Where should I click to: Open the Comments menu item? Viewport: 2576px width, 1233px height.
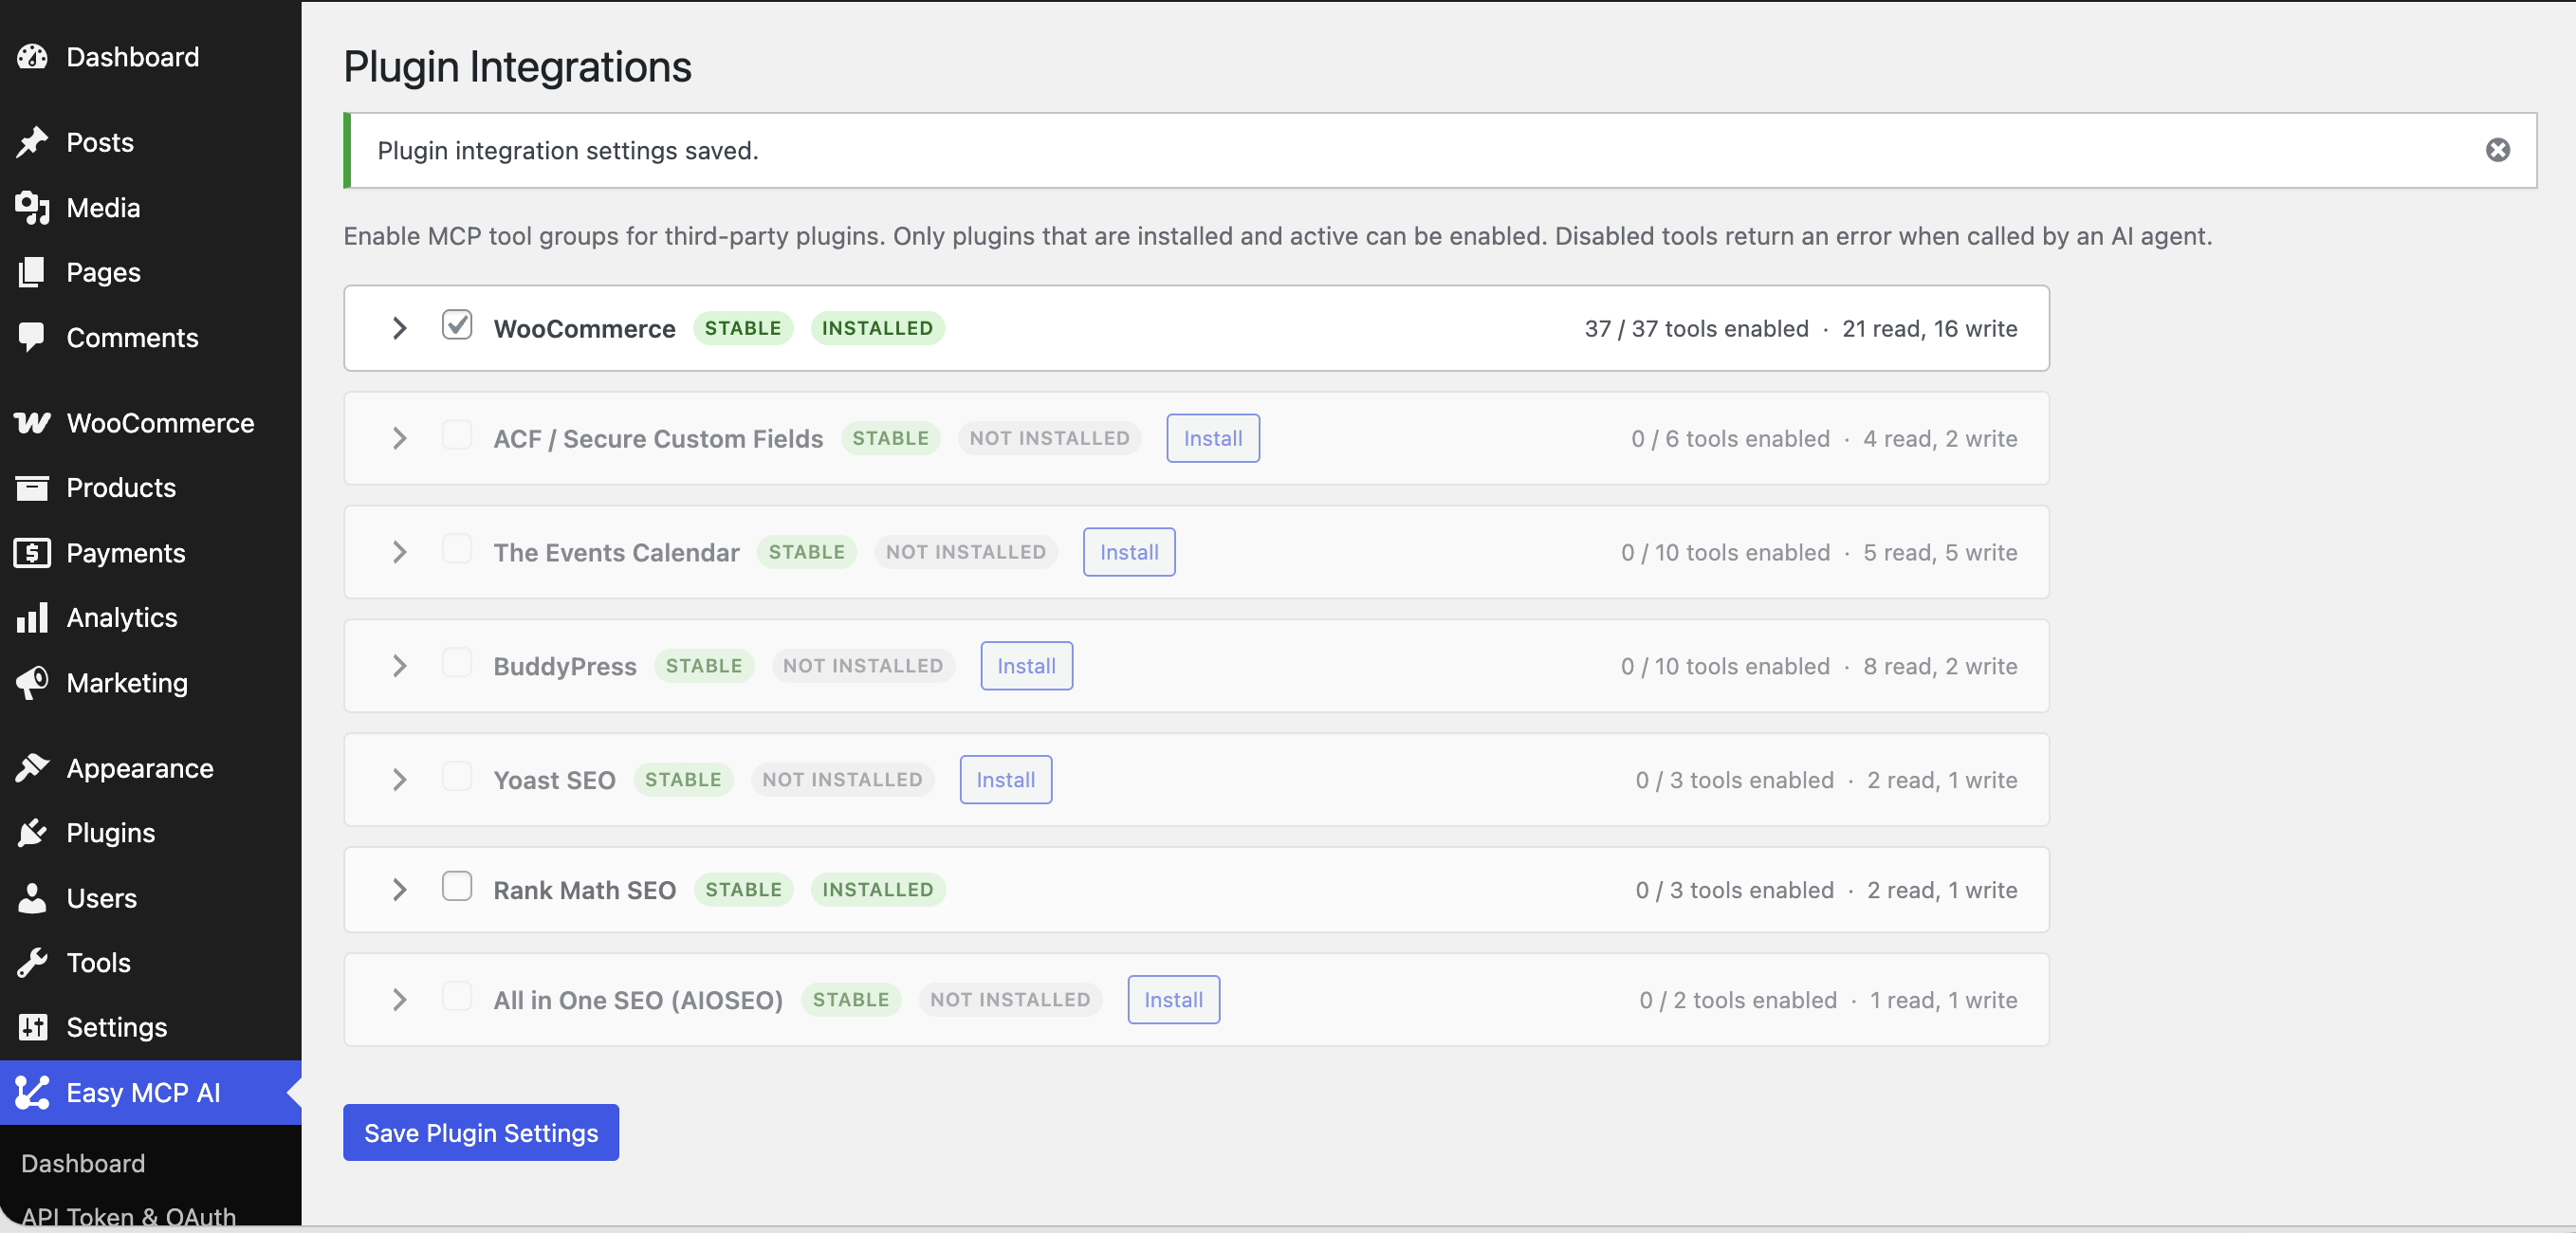(150, 337)
